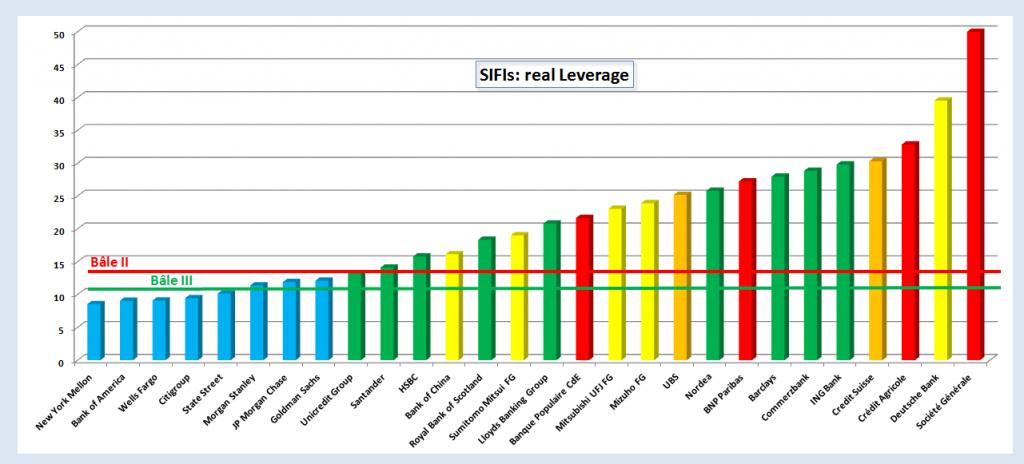Viewport: 1024px width, 464px height.
Task: Select the yellow Mizuho FG bar
Action: (x=648, y=280)
